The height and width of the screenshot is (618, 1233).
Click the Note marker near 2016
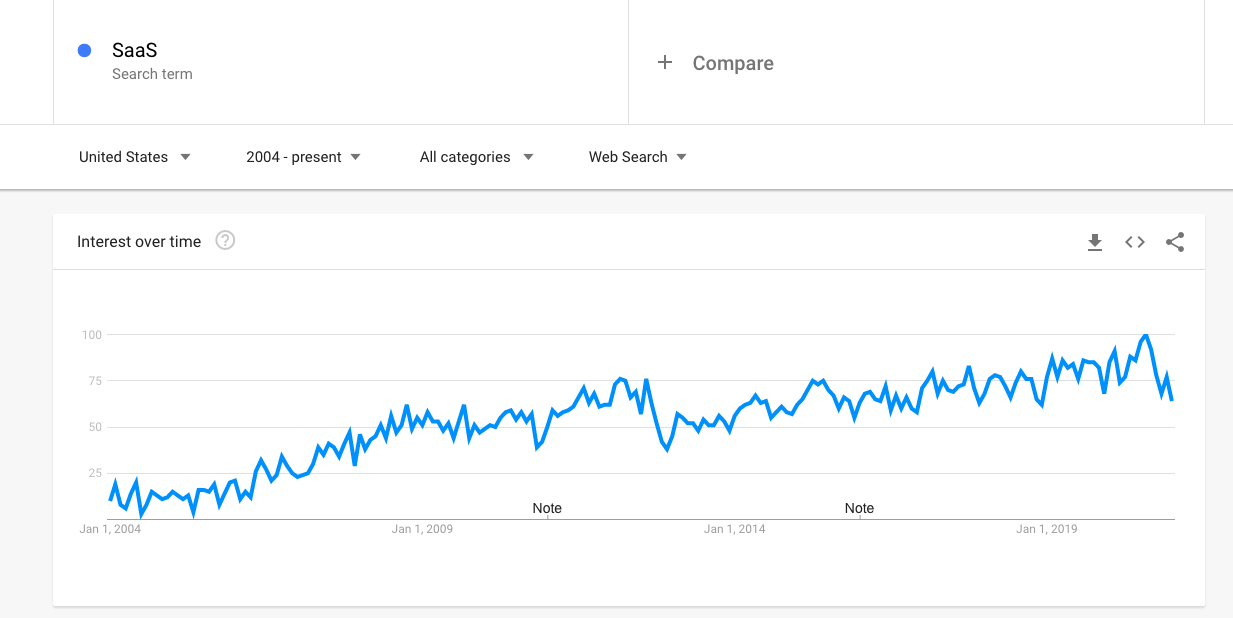859,508
